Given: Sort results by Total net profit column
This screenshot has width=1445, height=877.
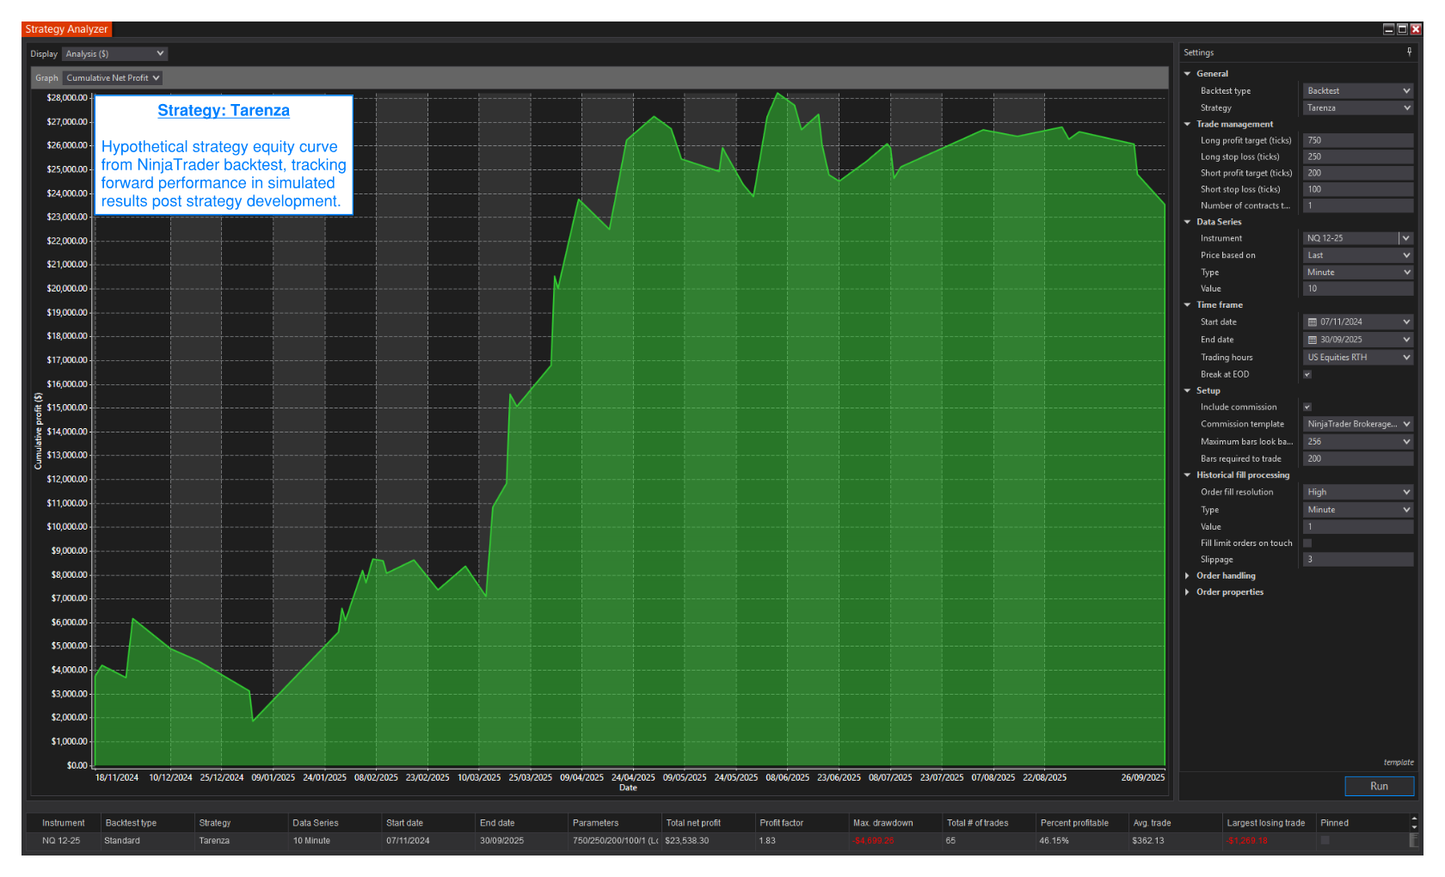Looking at the screenshot, I should (x=693, y=823).
